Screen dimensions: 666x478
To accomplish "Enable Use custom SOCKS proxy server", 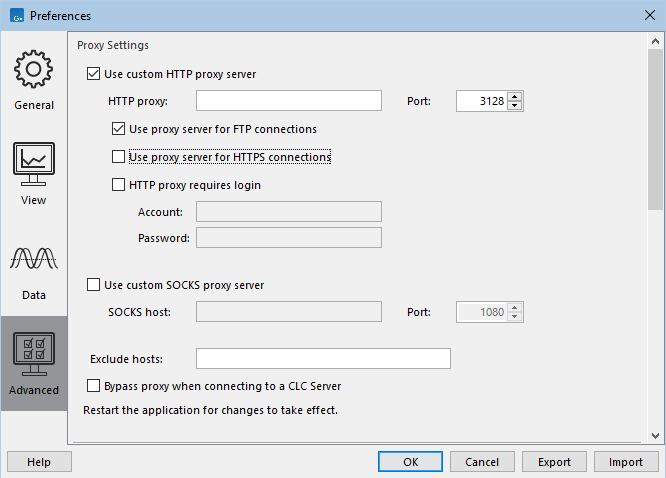I will click(x=95, y=285).
